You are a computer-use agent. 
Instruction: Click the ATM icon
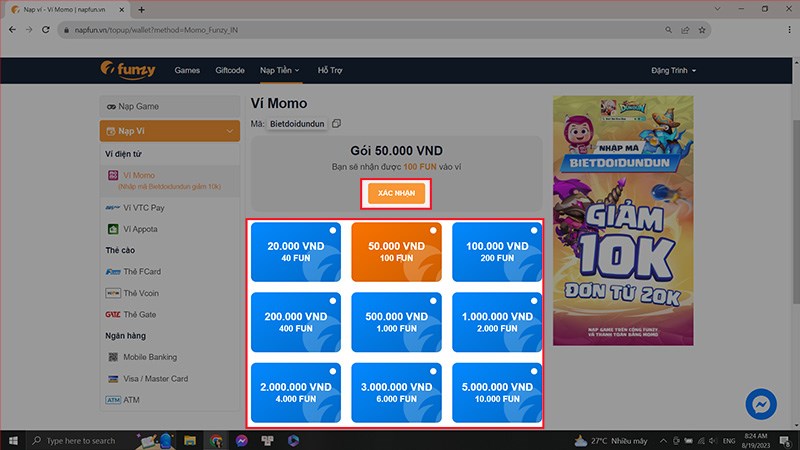113,400
